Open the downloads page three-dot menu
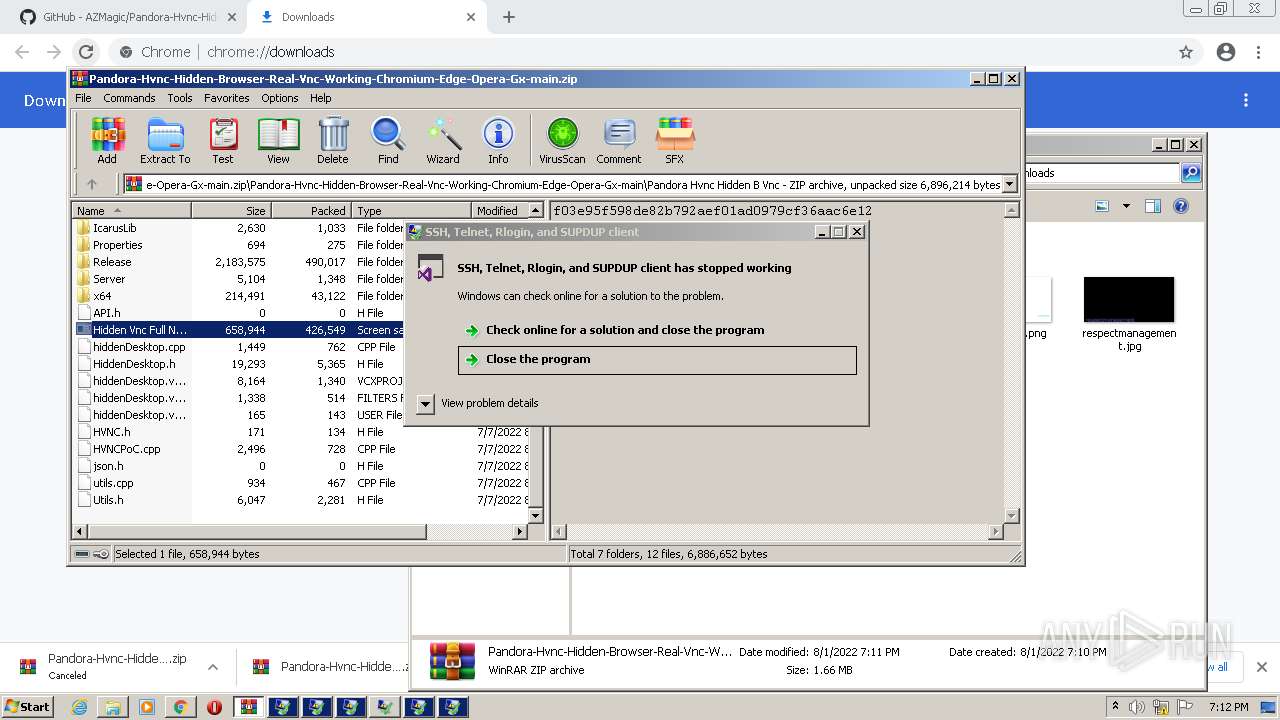Image resolution: width=1280 pixels, height=720 pixels. [x=1246, y=100]
